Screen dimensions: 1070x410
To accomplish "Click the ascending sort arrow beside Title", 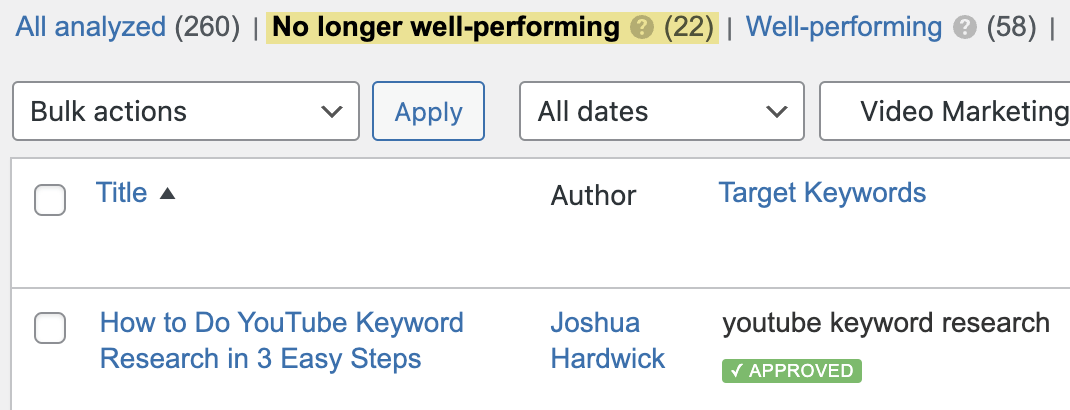I will [167, 194].
